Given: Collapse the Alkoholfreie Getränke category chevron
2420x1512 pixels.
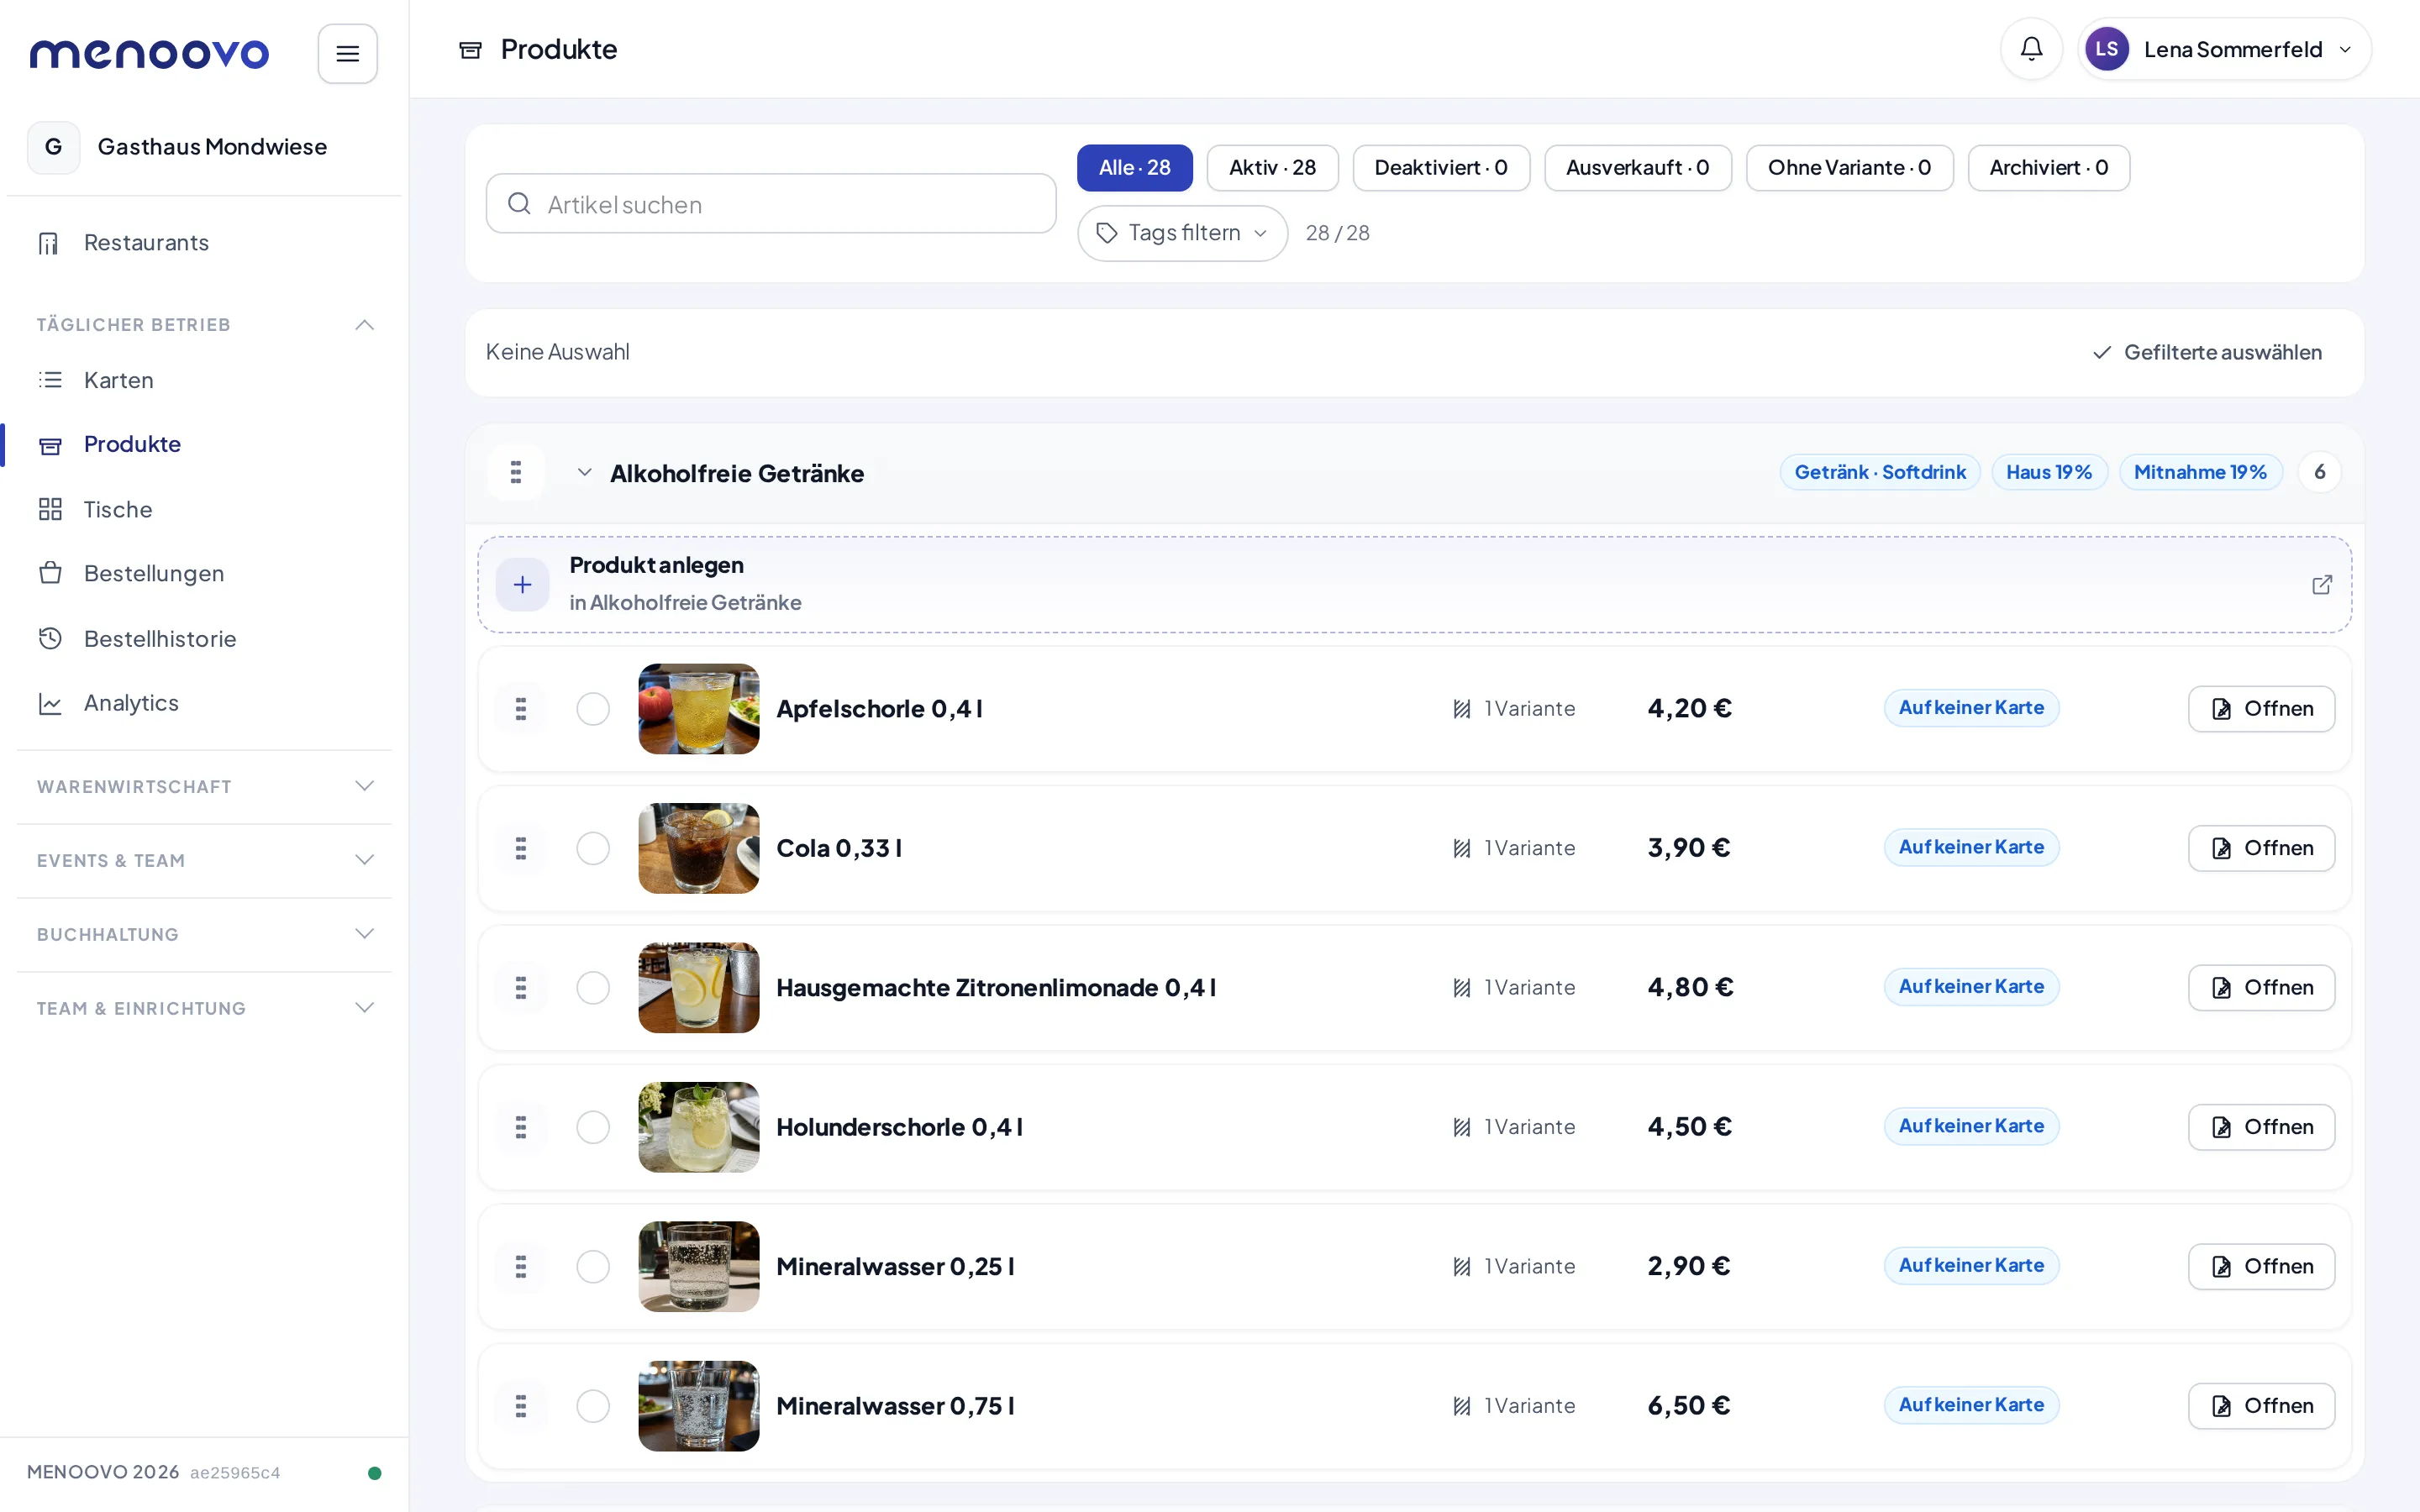Looking at the screenshot, I should pyautogui.click(x=585, y=472).
